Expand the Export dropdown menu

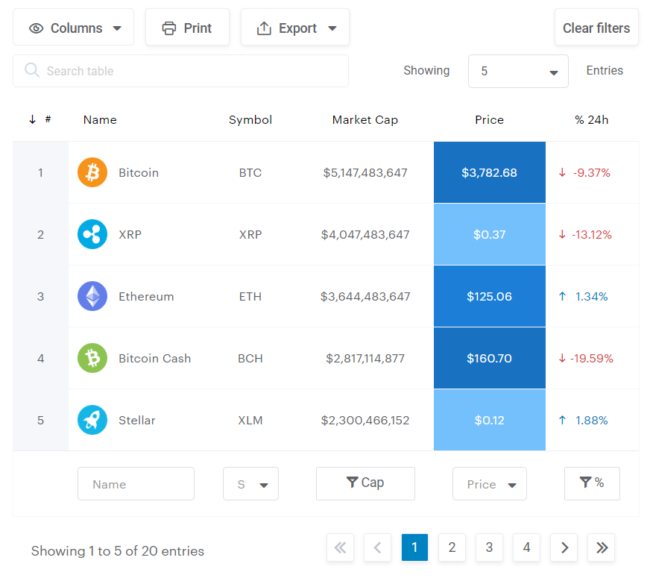[x=295, y=28]
